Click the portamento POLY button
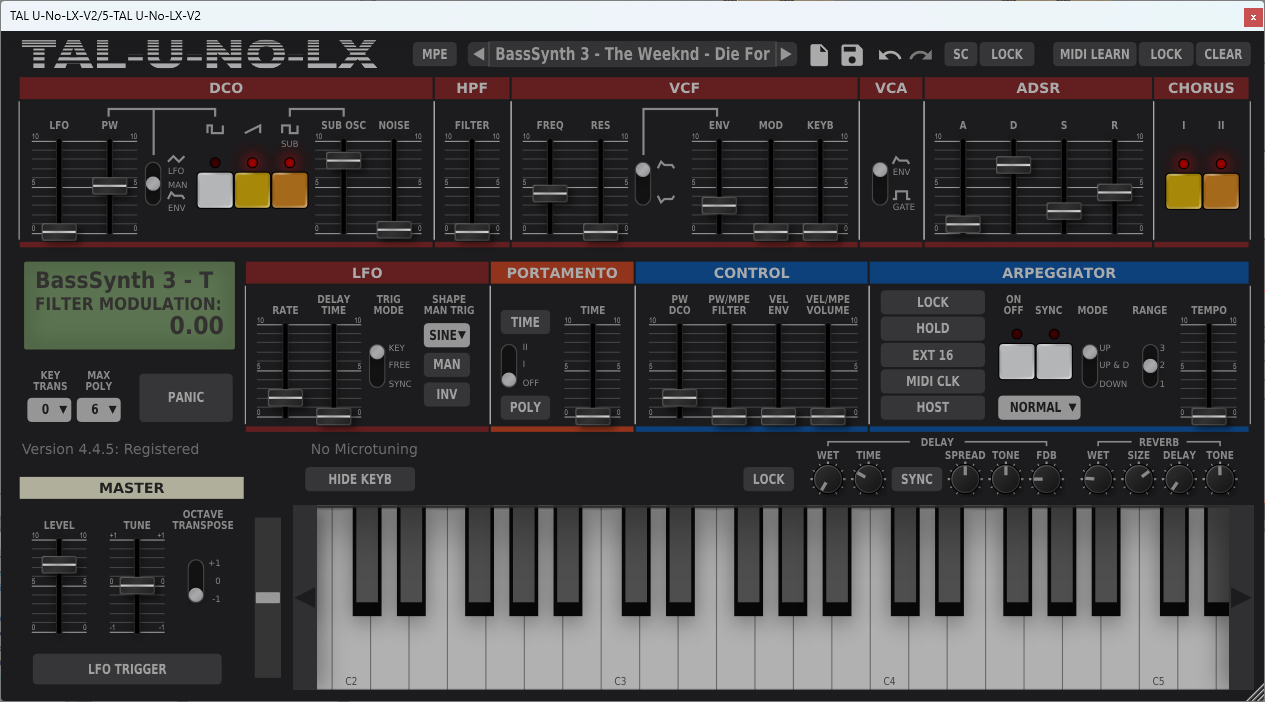Screen dimensions: 1265x702 525,407
